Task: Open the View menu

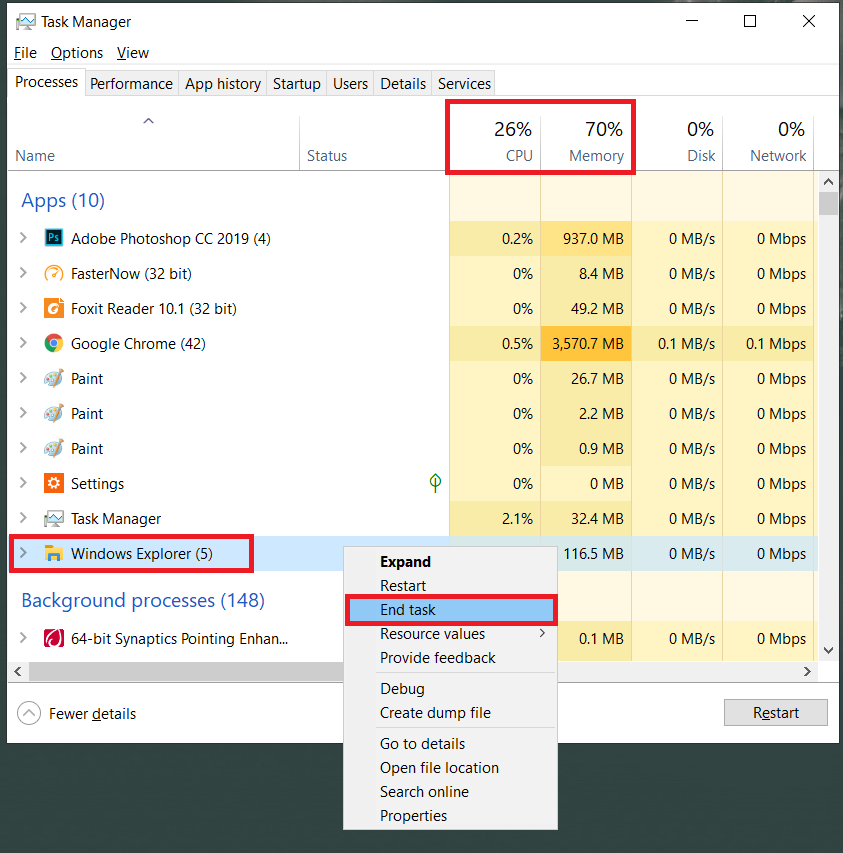Action: click(133, 53)
